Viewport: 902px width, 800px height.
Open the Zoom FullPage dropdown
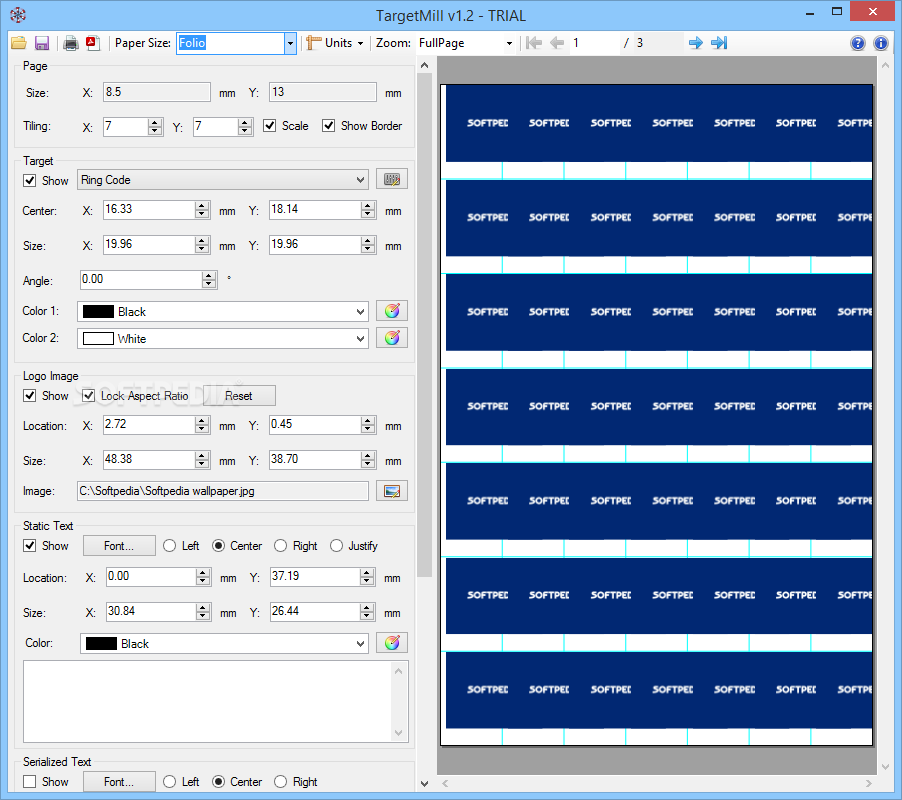click(x=509, y=43)
